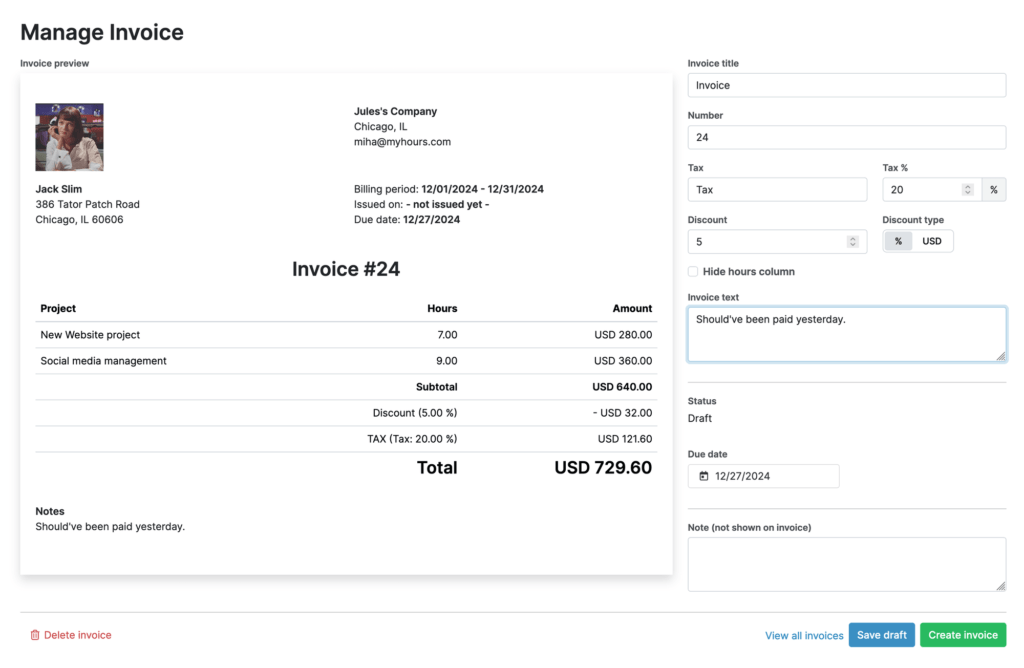
Task: Click the Invoice text textarea
Action: point(846,334)
